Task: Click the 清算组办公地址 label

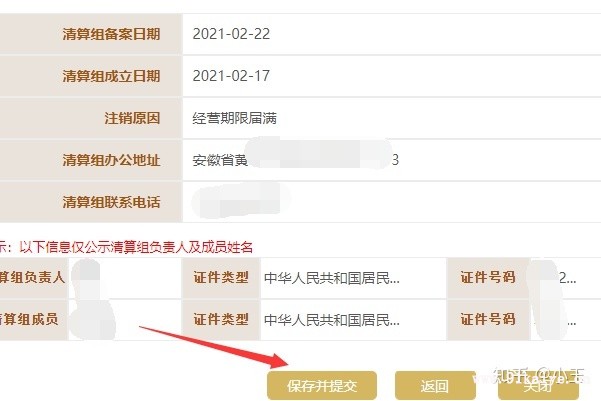Action: (111, 160)
